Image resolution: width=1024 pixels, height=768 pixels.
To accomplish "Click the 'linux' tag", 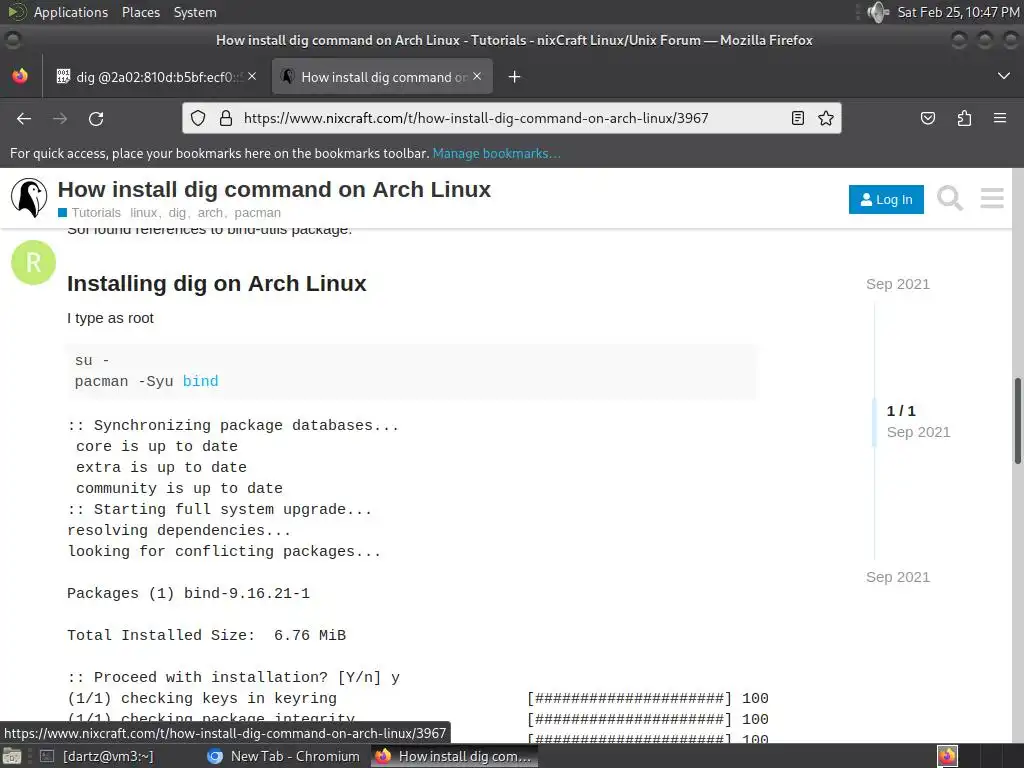I will click(144, 213).
